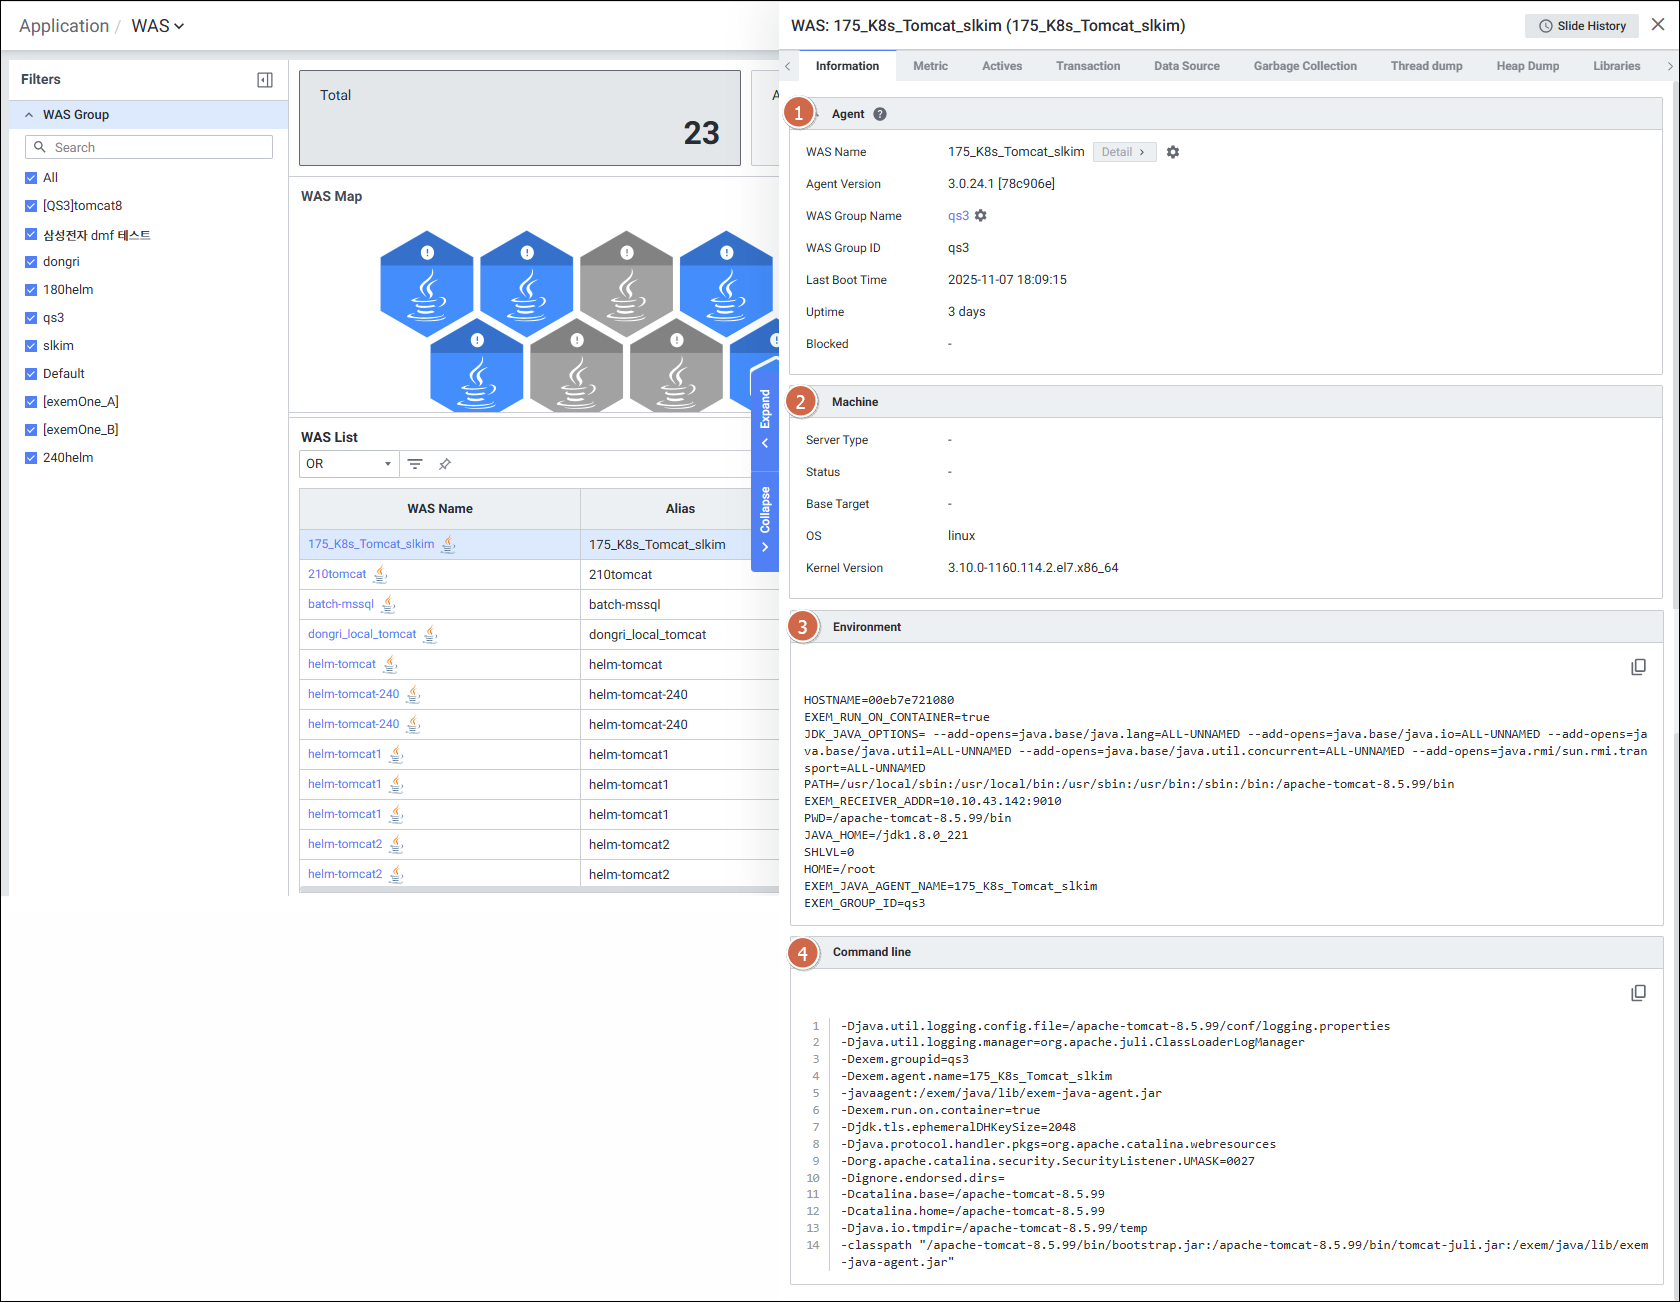Copy the Command line content
Screen dimensions: 1680x1302
1638,993
